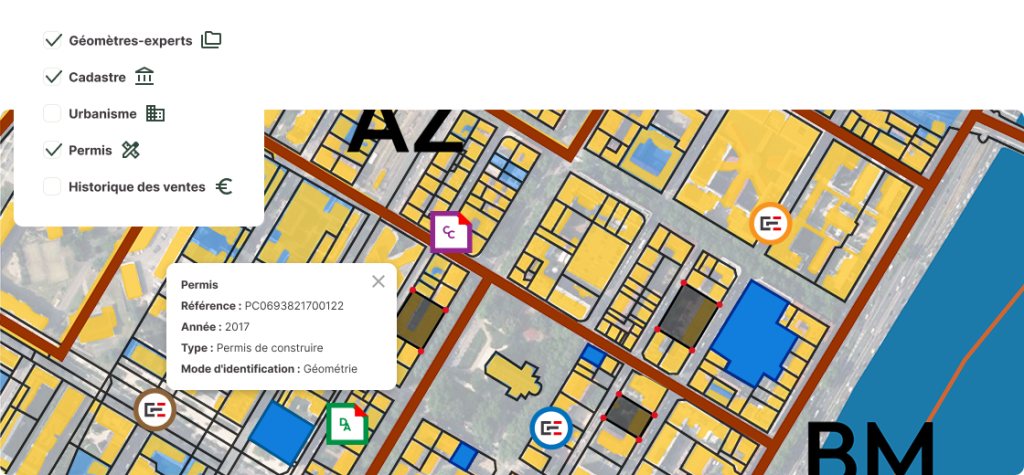Click the Historique des ventes label
1024x475 pixels.
pyautogui.click(x=137, y=187)
